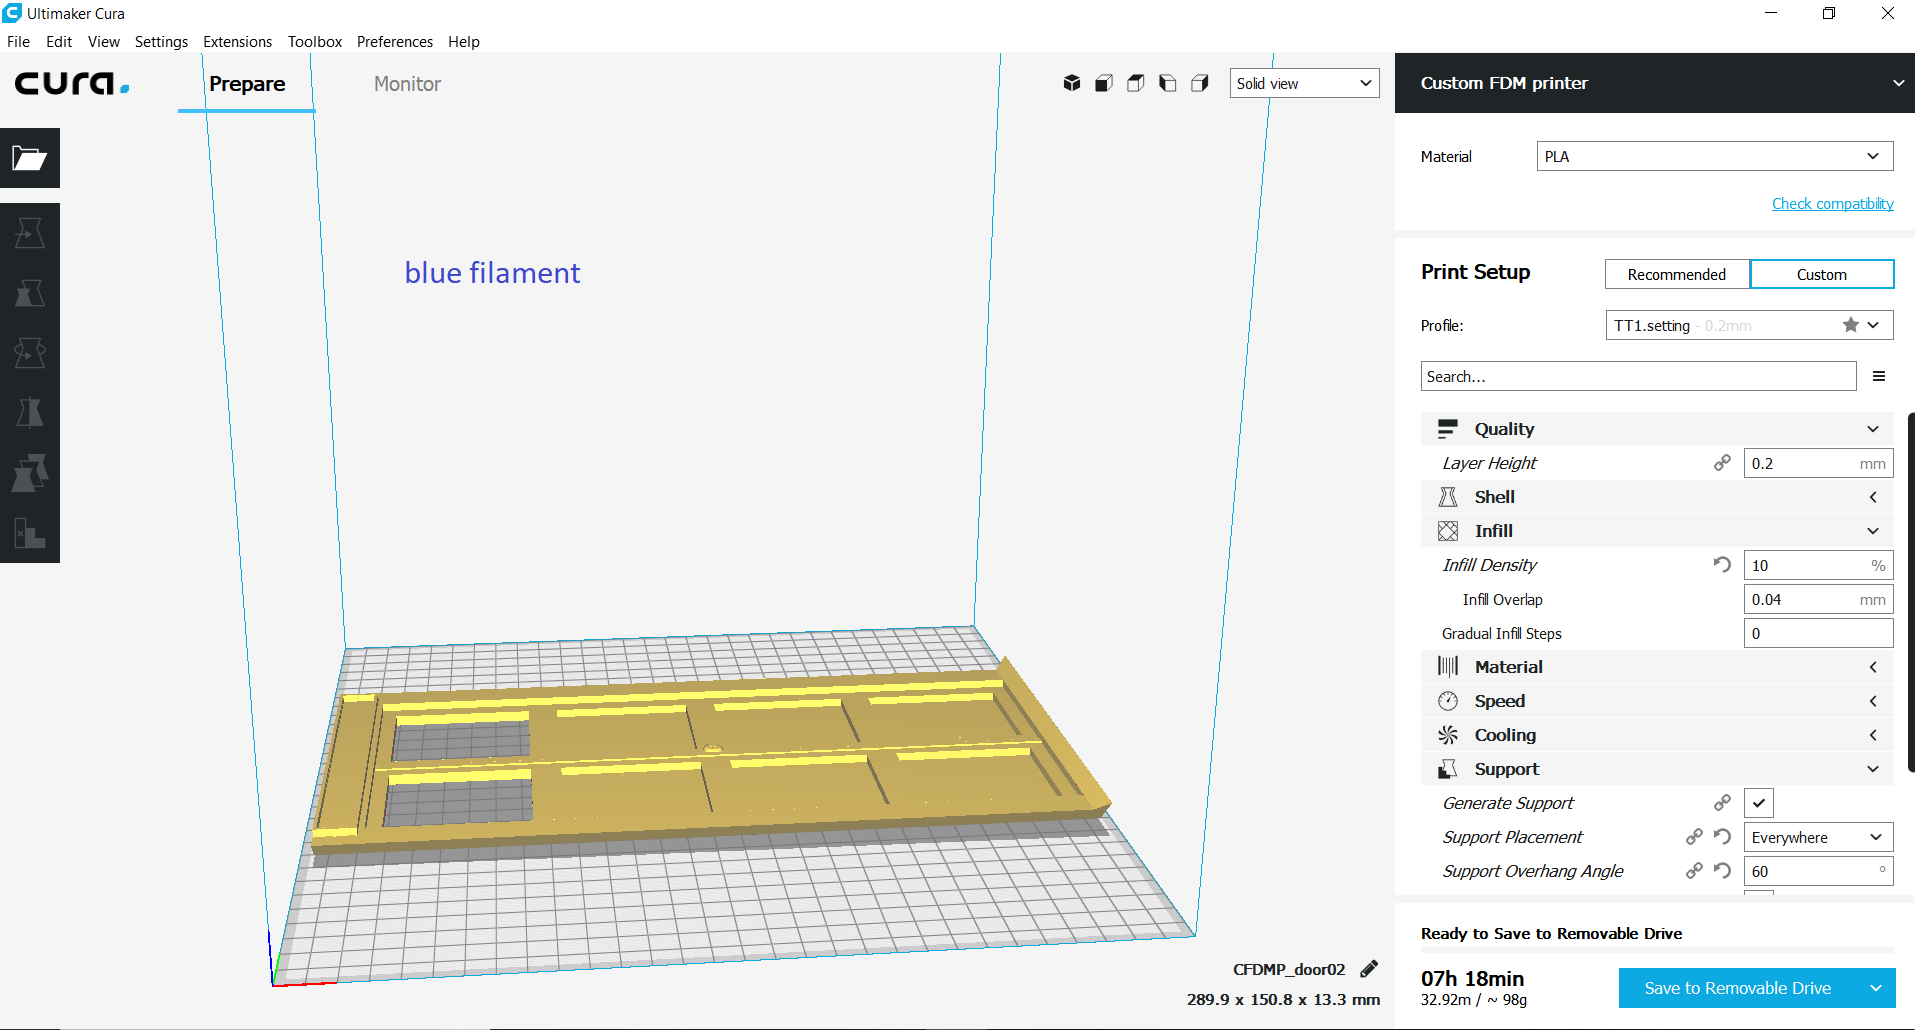Revert Support Placement with the reset arrow

pyautogui.click(x=1722, y=837)
